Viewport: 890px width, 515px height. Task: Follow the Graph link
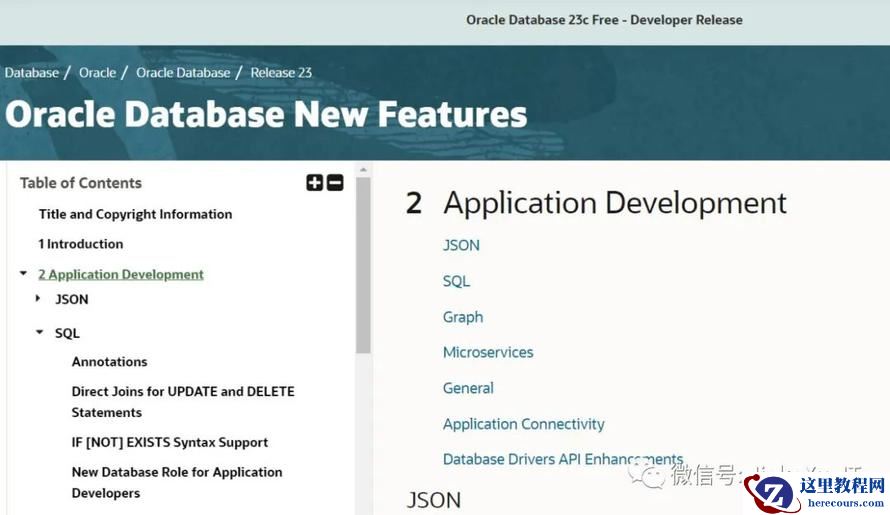(463, 317)
